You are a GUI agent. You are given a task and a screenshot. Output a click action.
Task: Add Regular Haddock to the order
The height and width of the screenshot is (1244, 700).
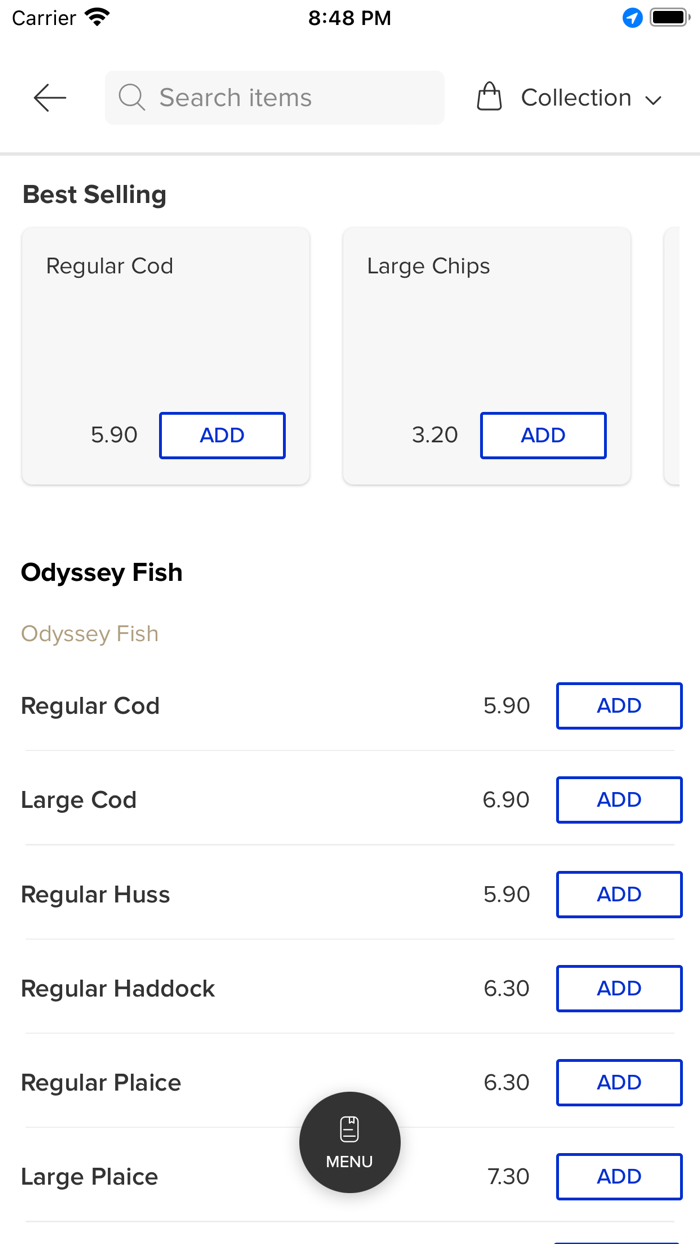(618, 988)
